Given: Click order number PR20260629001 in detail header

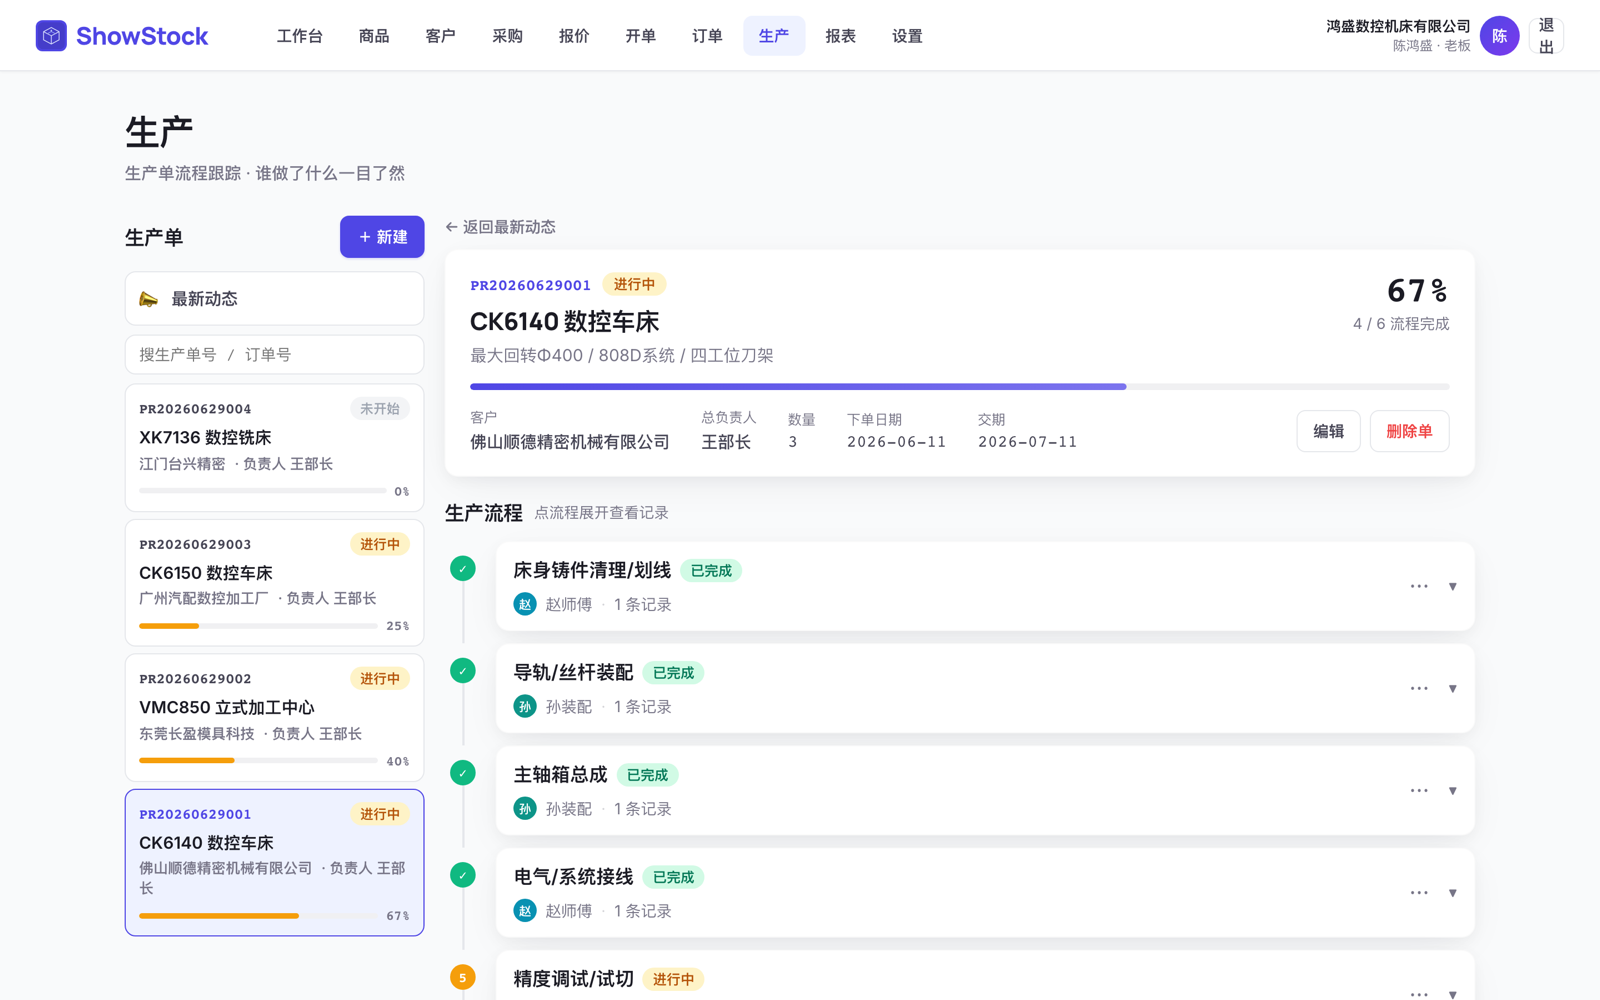Looking at the screenshot, I should coord(531,285).
